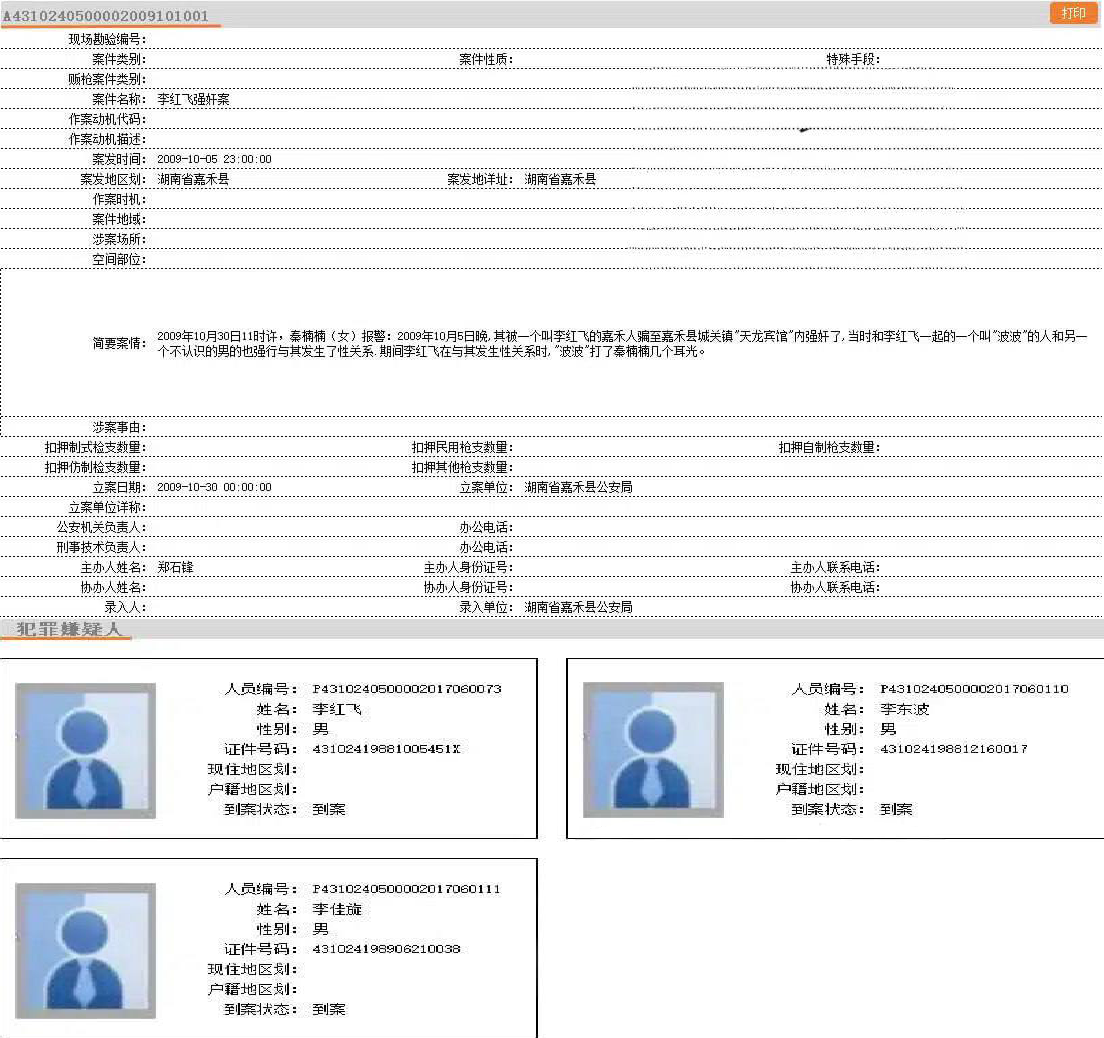
Task: Click the avatar in the top-left suspect card
Action: click(85, 750)
